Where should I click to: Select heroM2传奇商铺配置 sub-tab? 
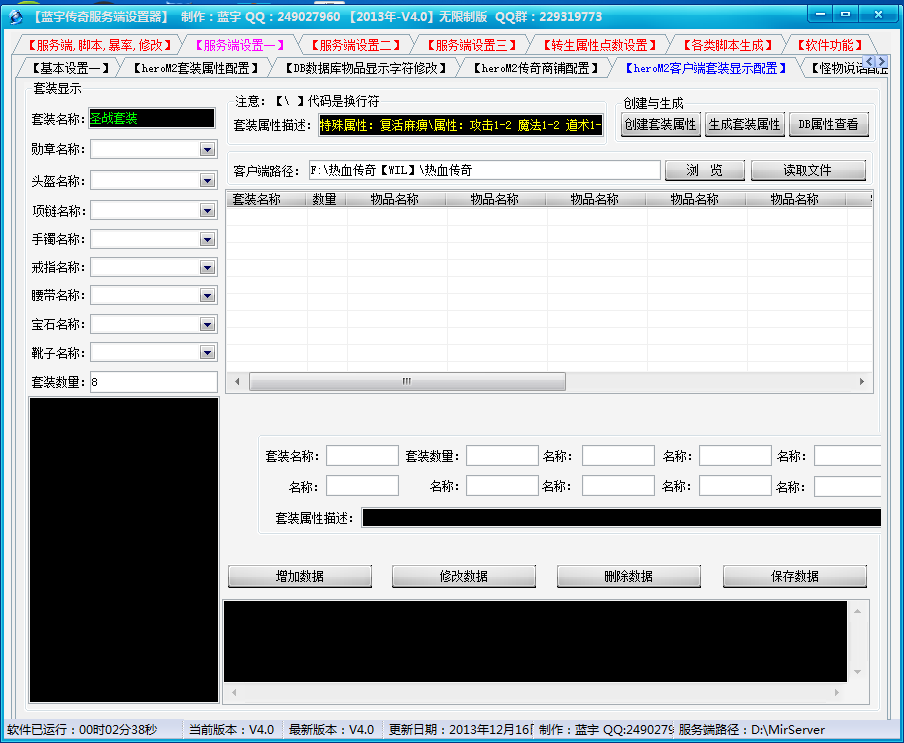tap(535, 68)
